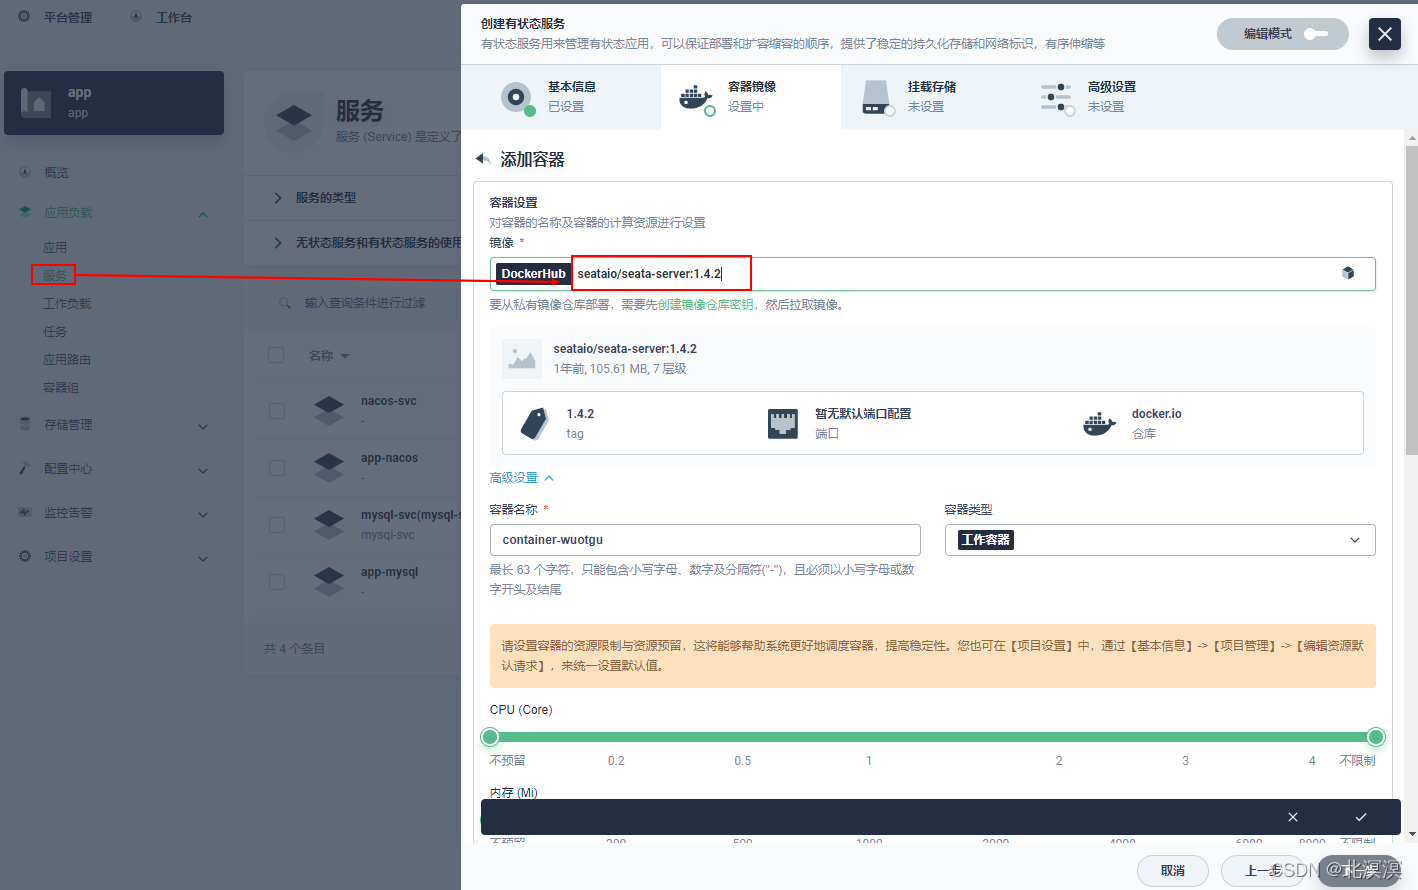Click the 概览 sidebar icon

pyautogui.click(x=25, y=172)
